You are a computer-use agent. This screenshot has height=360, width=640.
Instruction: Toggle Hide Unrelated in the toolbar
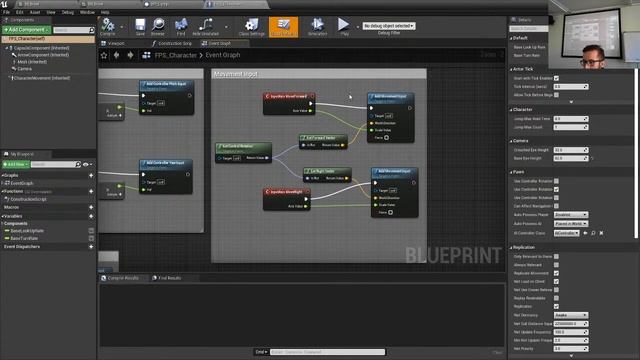coord(205,25)
